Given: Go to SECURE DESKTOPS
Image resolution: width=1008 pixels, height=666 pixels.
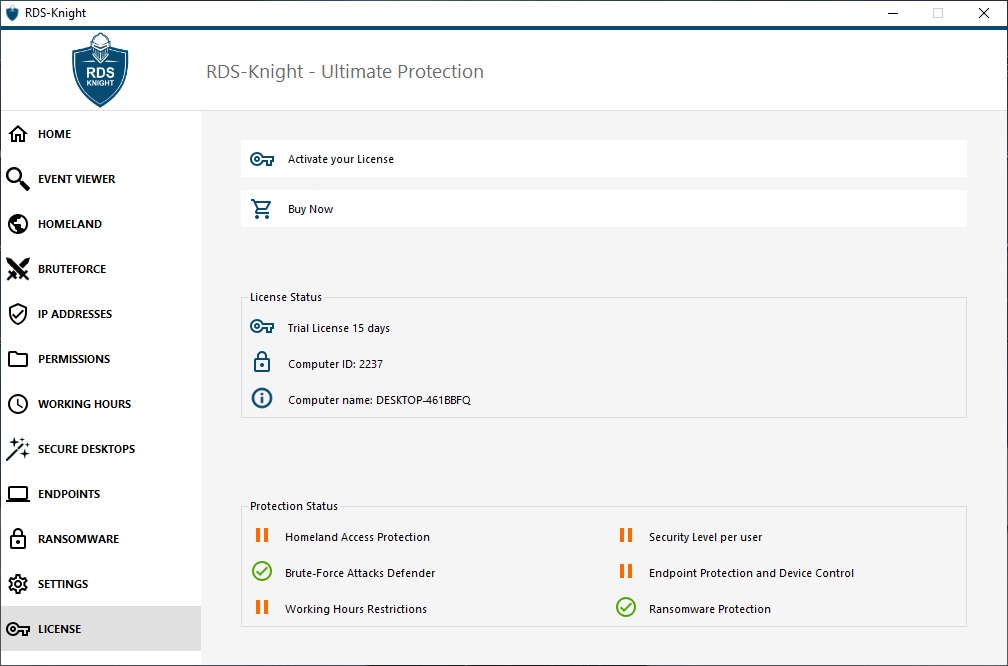Looking at the screenshot, I should click(100, 449).
